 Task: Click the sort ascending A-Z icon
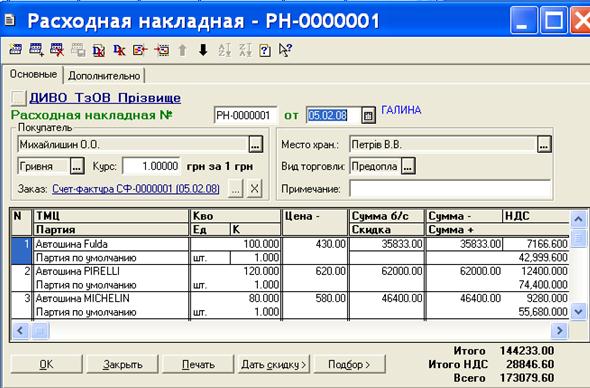pyautogui.click(x=225, y=50)
